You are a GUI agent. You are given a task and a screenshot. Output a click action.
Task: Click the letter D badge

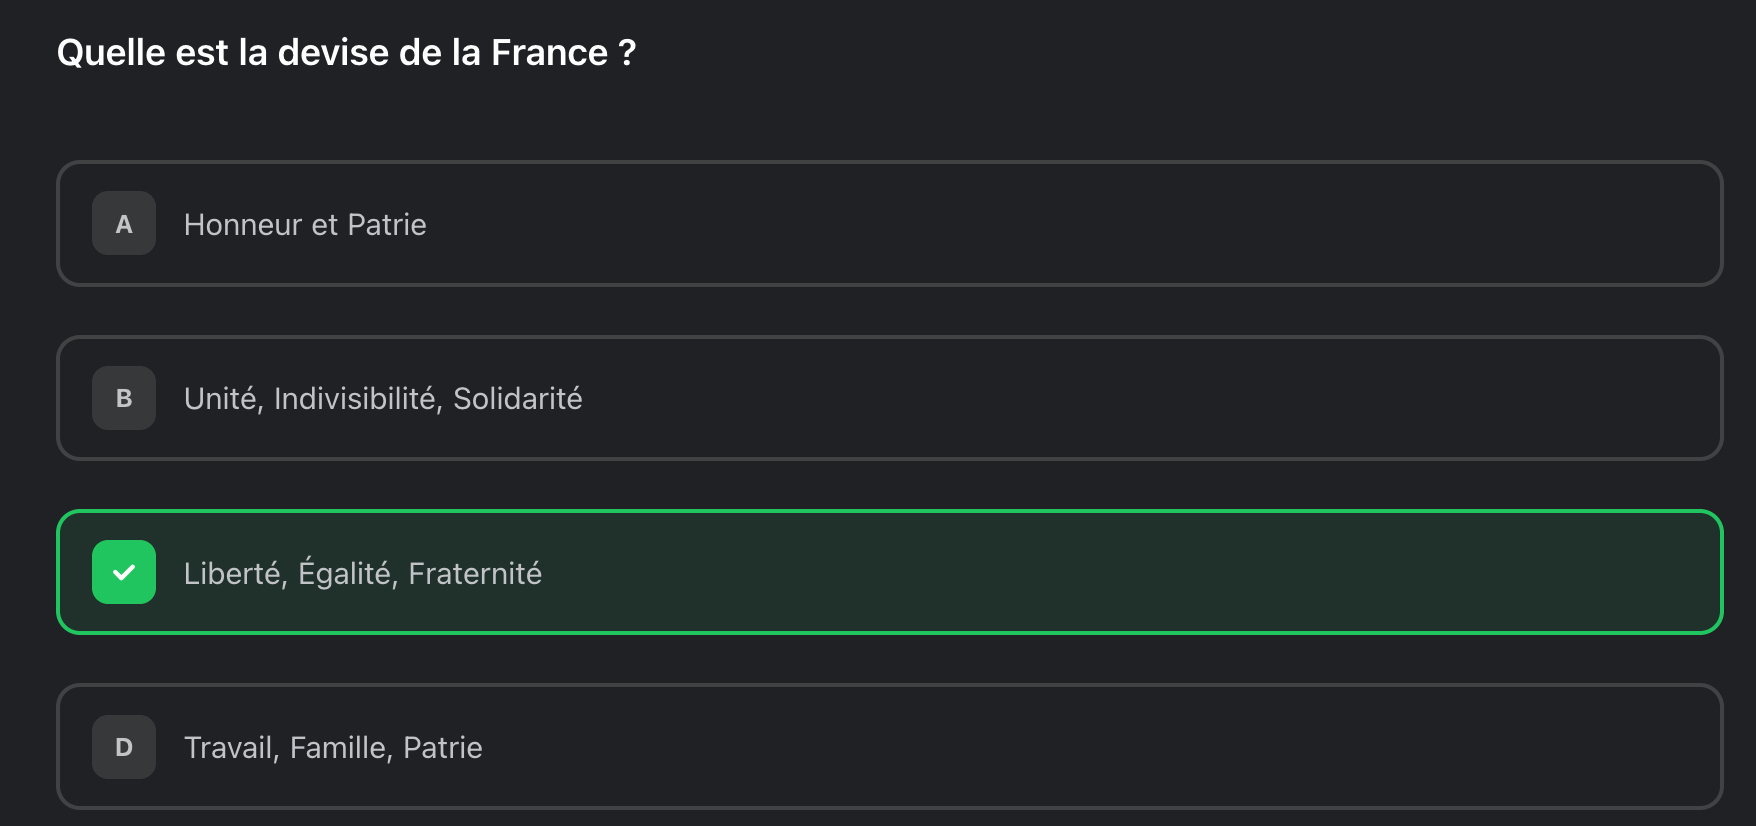click(124, 747)
